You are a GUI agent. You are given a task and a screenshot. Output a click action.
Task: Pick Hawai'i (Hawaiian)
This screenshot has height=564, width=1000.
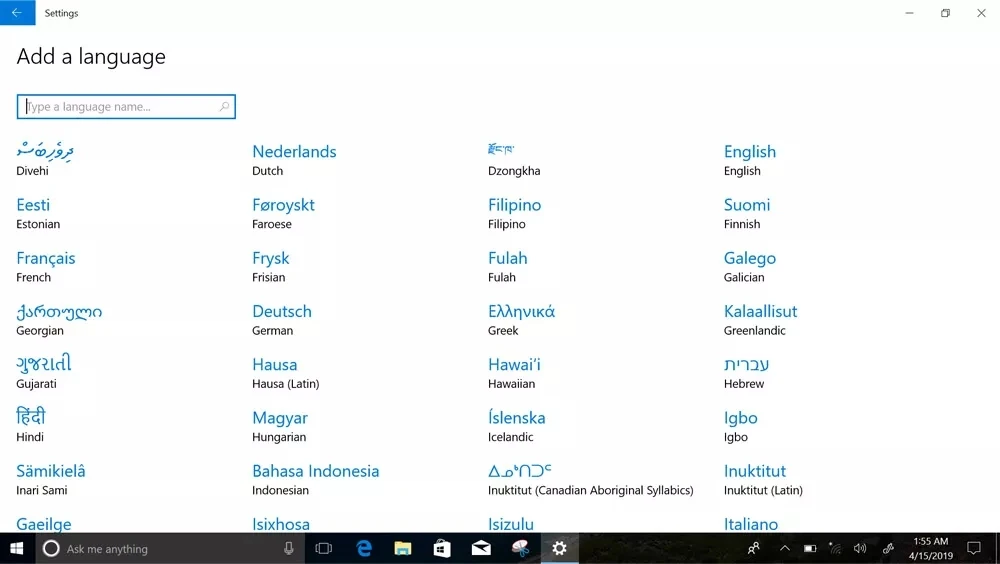click(514, 373)
